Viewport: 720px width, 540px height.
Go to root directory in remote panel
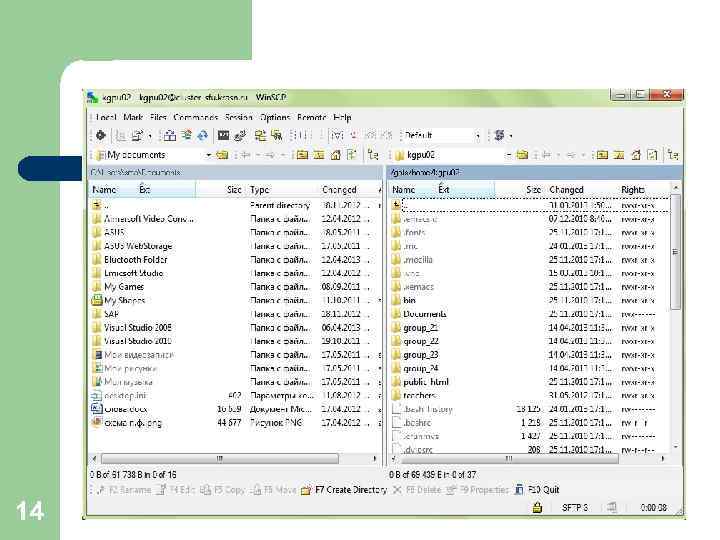(x=619, y=155)
